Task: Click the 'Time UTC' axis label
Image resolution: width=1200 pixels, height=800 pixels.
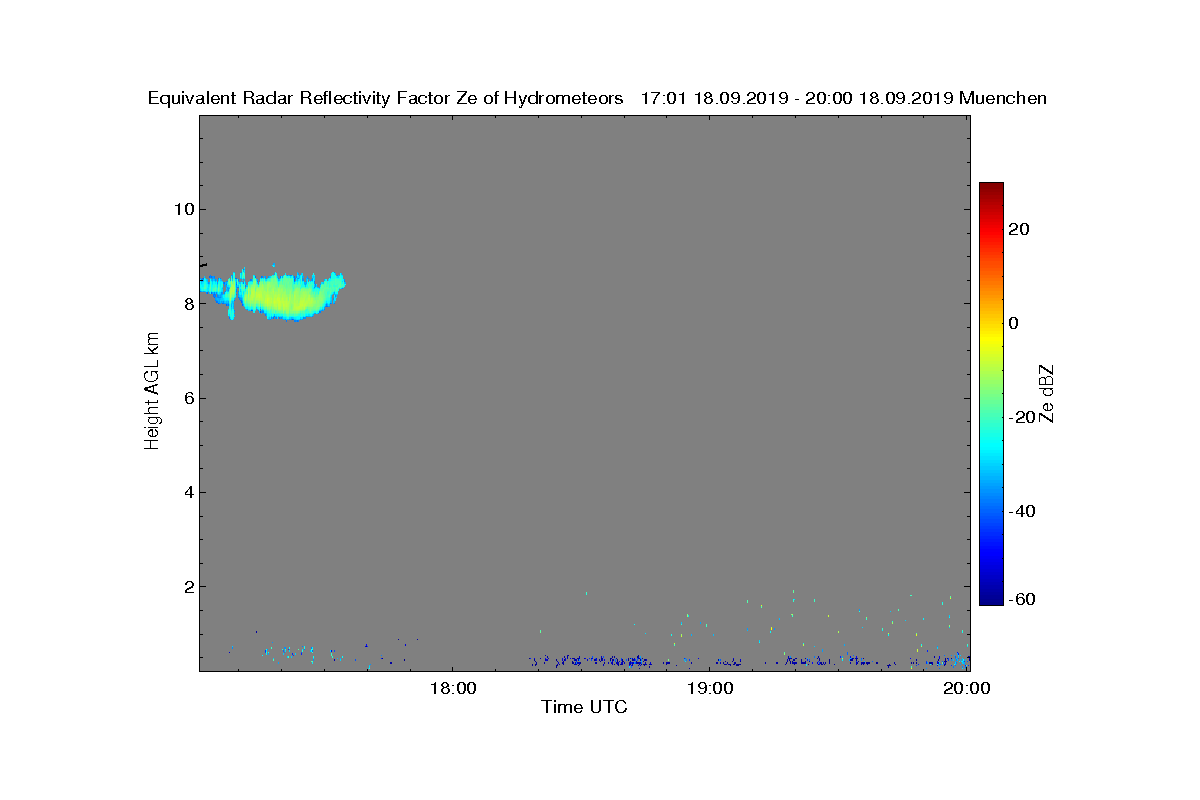Action: coord(584,707)
